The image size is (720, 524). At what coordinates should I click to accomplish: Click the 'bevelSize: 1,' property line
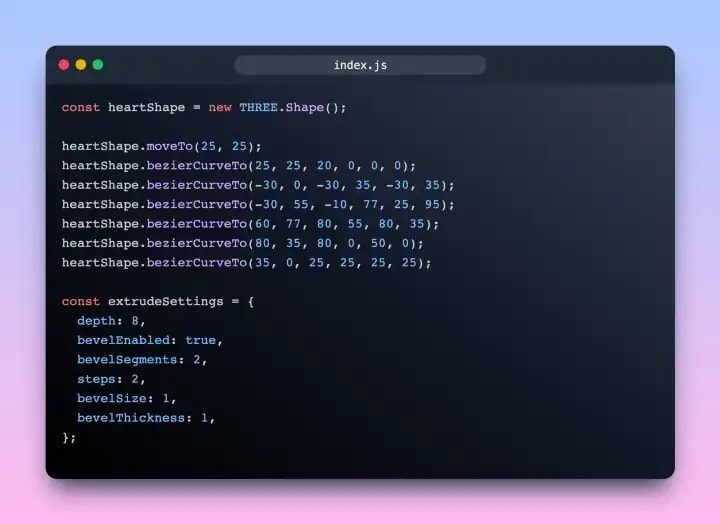pyautogui.click(x=127, y=398)
